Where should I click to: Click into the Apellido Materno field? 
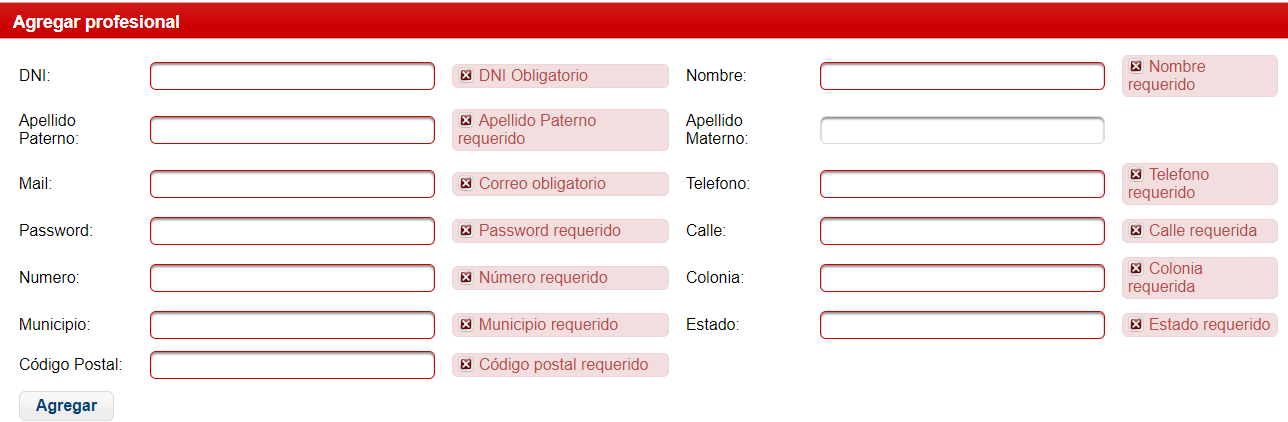(962, 130)
